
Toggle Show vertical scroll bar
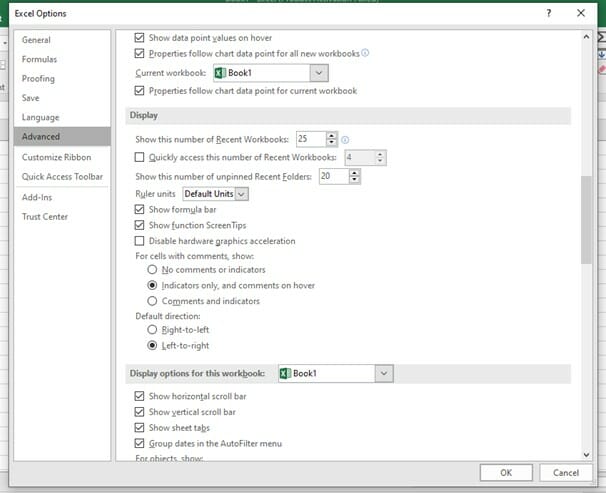point(139,412)
